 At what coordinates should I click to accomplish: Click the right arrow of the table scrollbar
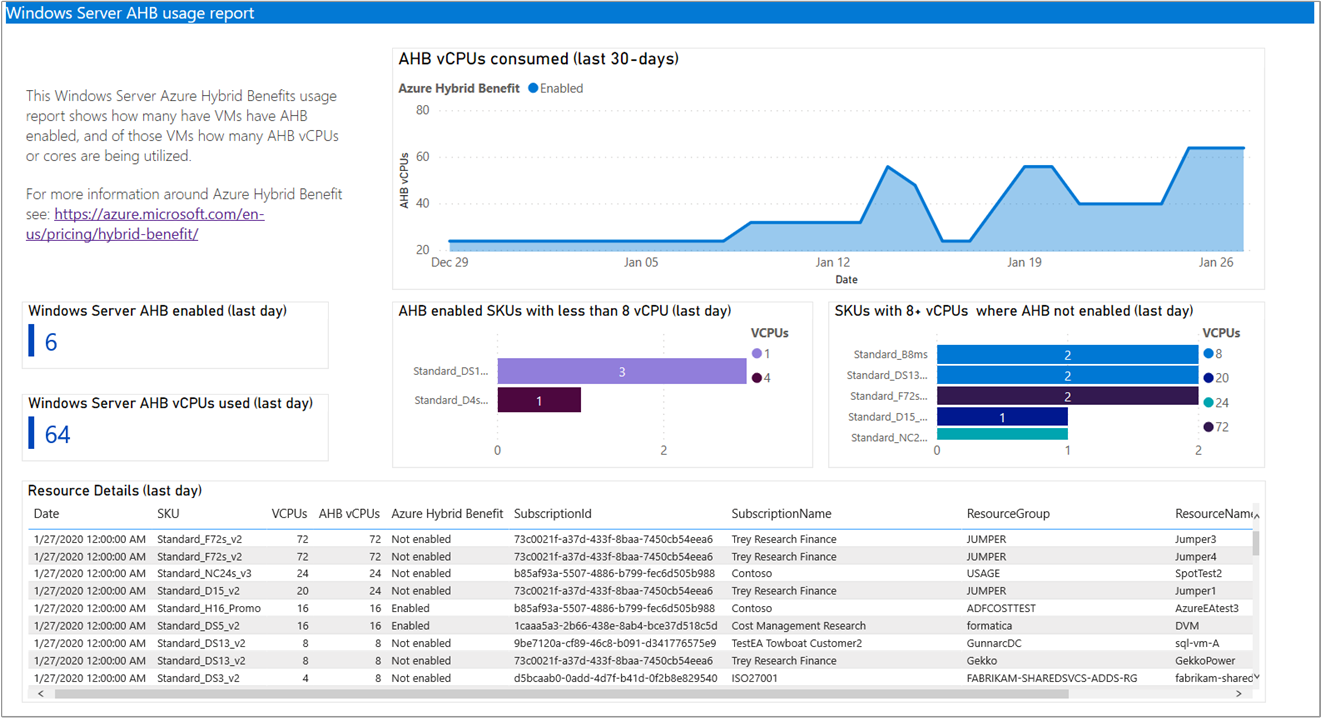click(1240, 692)
